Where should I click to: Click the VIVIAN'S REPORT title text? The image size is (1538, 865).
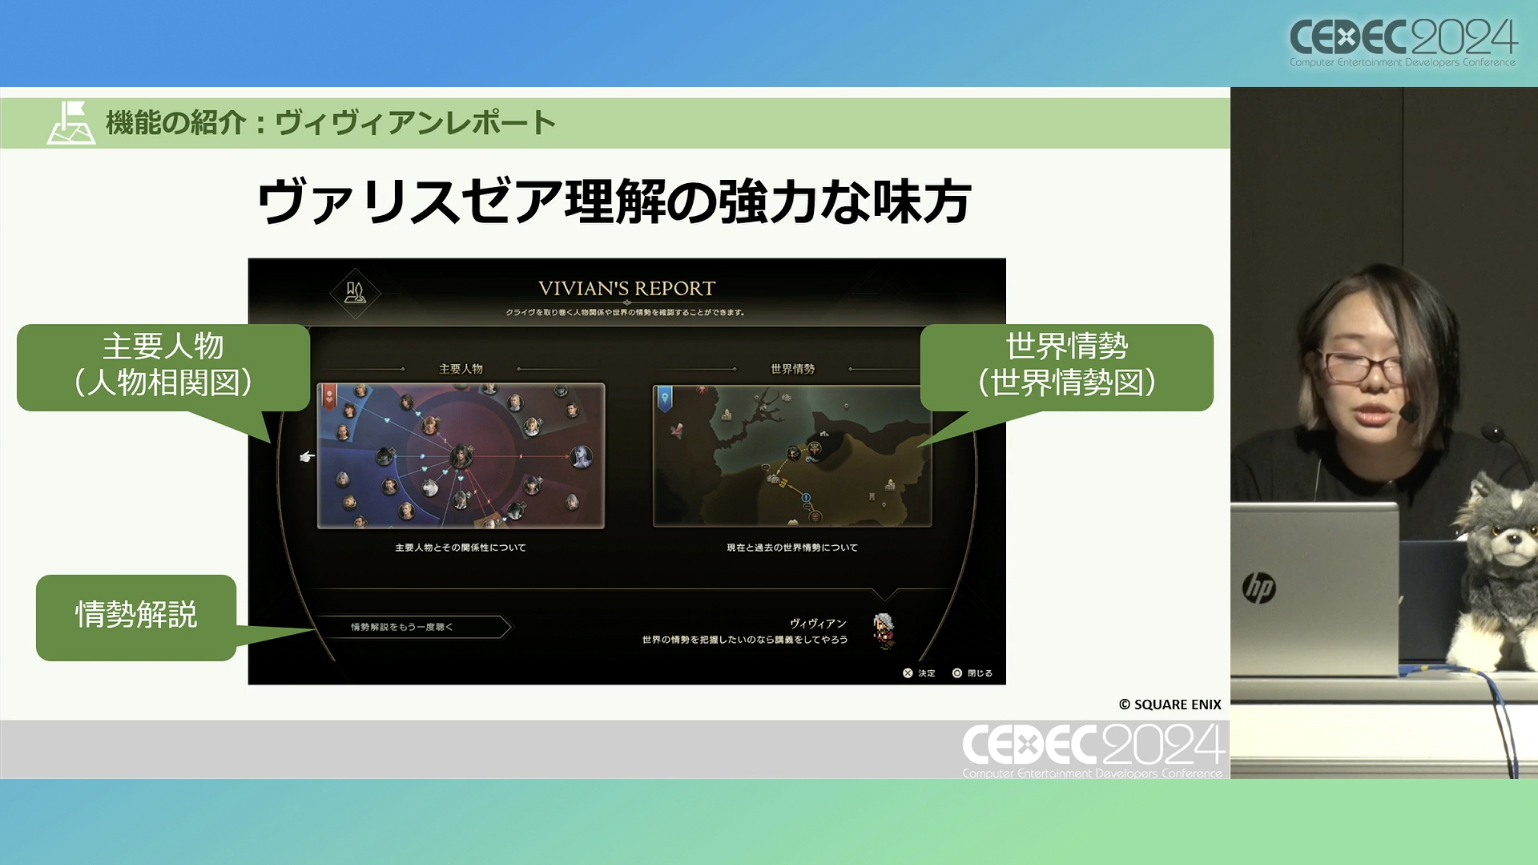(x=627, y=288)
